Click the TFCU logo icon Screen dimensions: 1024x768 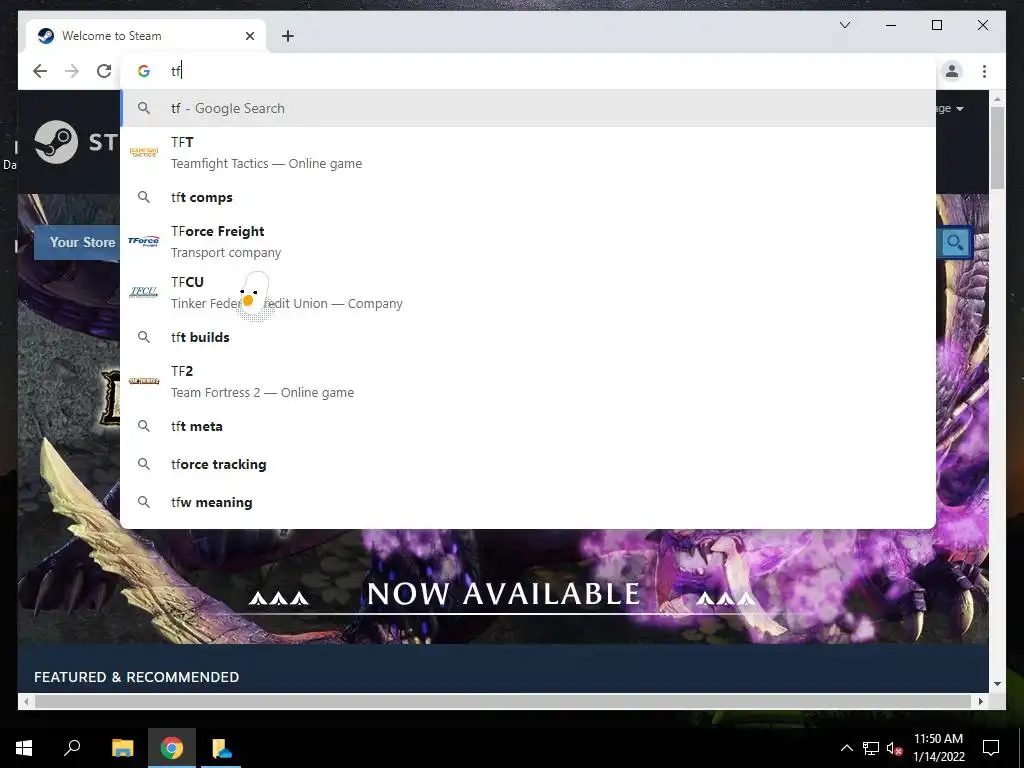tap(144, 291)
